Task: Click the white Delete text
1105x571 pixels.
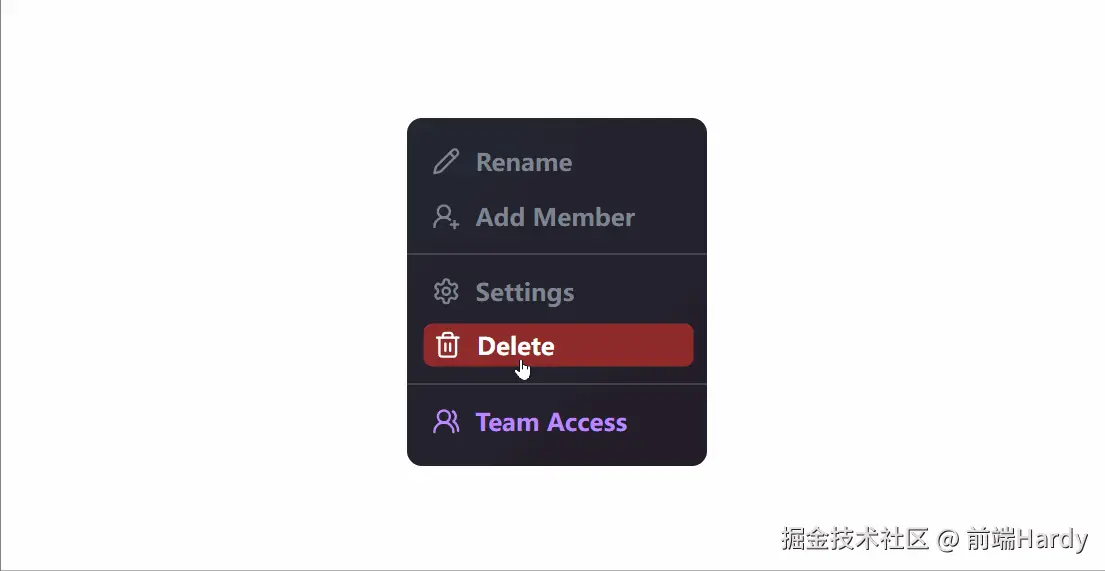Action: pyautogui.click(x=516, y=345)
